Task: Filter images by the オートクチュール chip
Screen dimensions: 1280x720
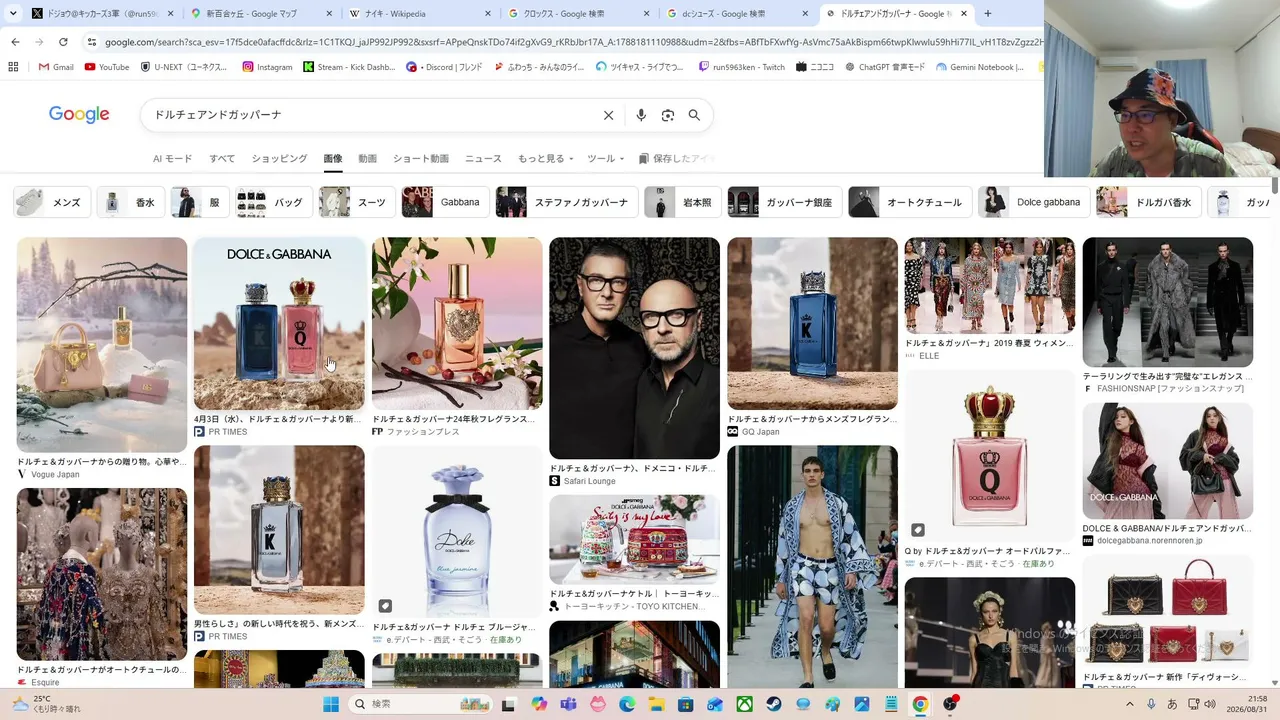Action: click(910, 202)
